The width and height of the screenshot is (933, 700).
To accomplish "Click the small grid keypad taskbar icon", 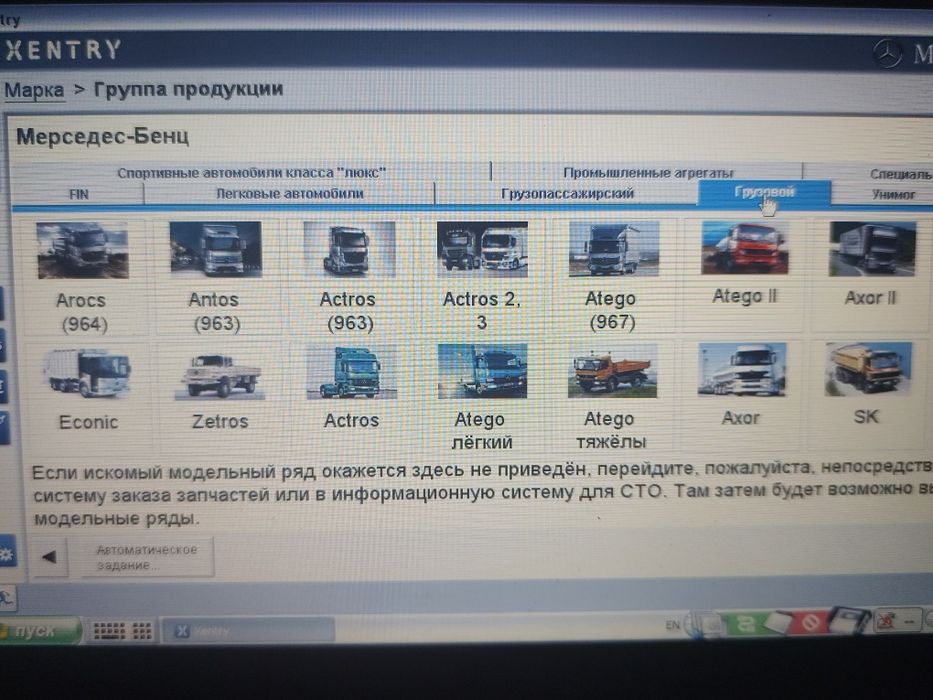I will (142, 631).
